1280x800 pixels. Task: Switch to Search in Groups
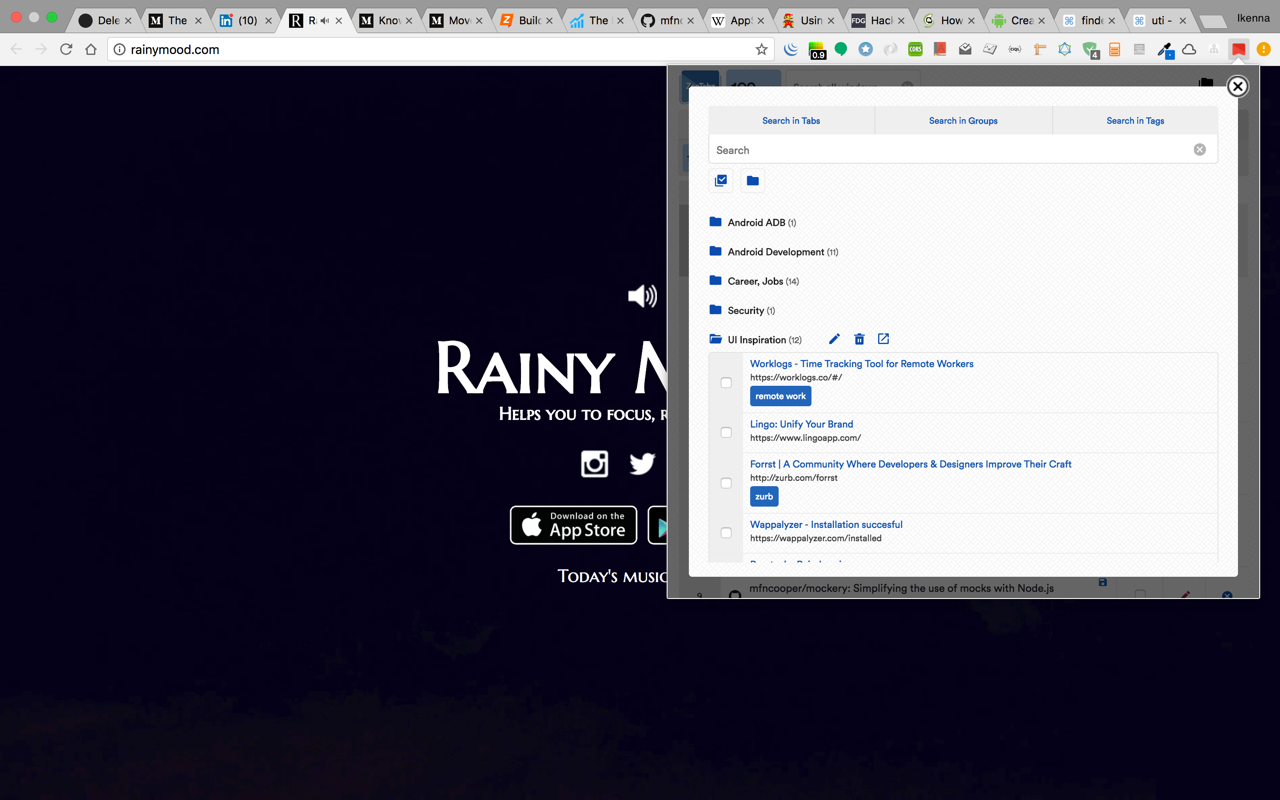963,120
